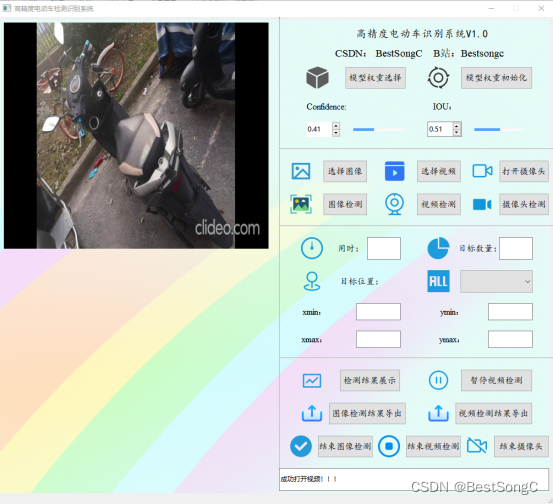Decrease the IOU value with its down arrow
This screenshot has height=504, width=553.
457,133
